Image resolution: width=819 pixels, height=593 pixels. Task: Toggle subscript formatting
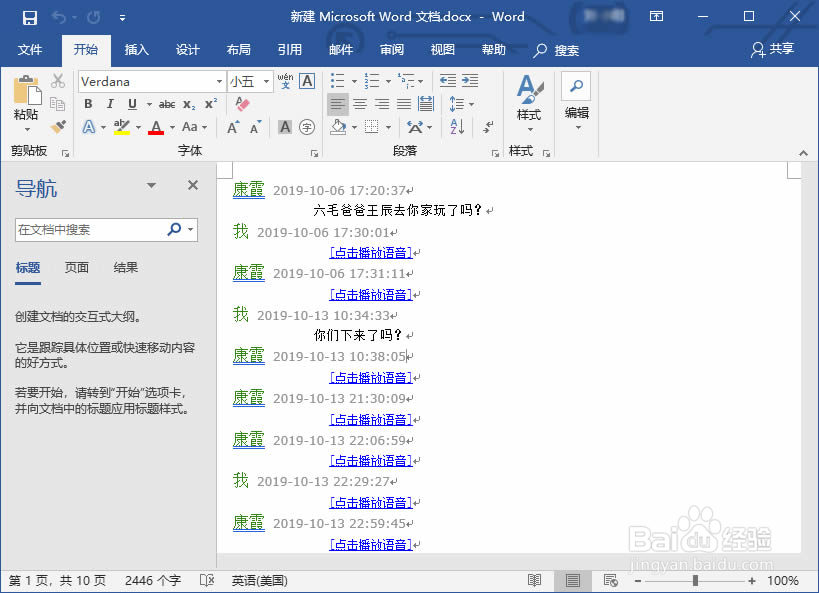click(x=188, y=104)
